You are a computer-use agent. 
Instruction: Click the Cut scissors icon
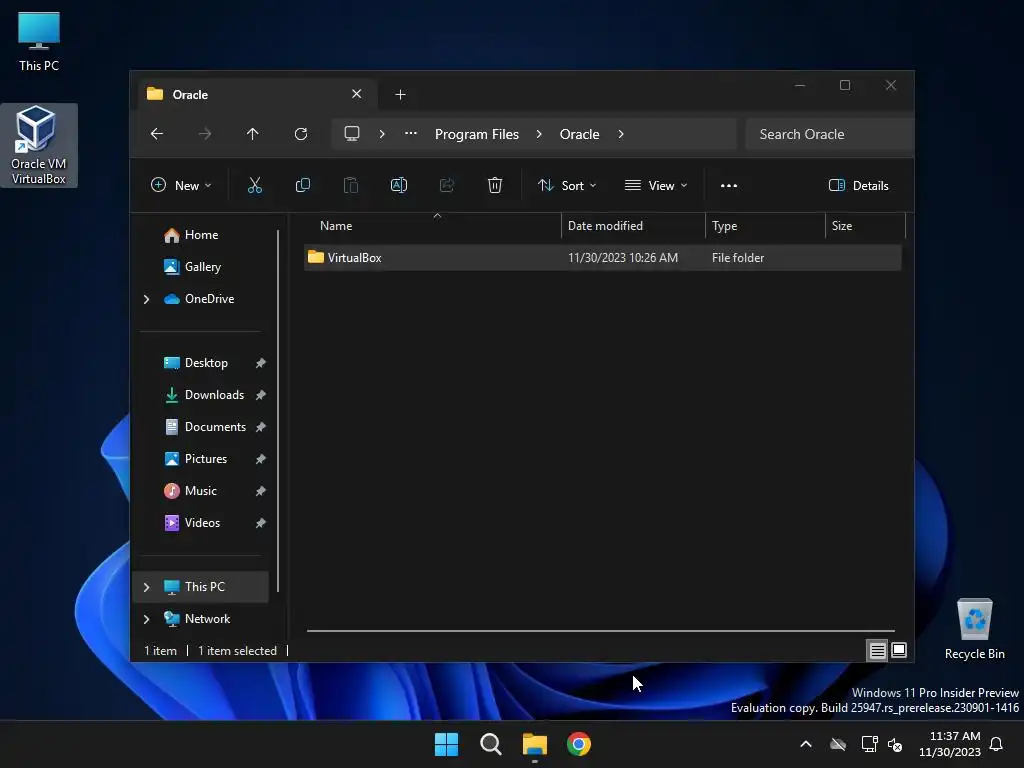click(x=255, y=185)
